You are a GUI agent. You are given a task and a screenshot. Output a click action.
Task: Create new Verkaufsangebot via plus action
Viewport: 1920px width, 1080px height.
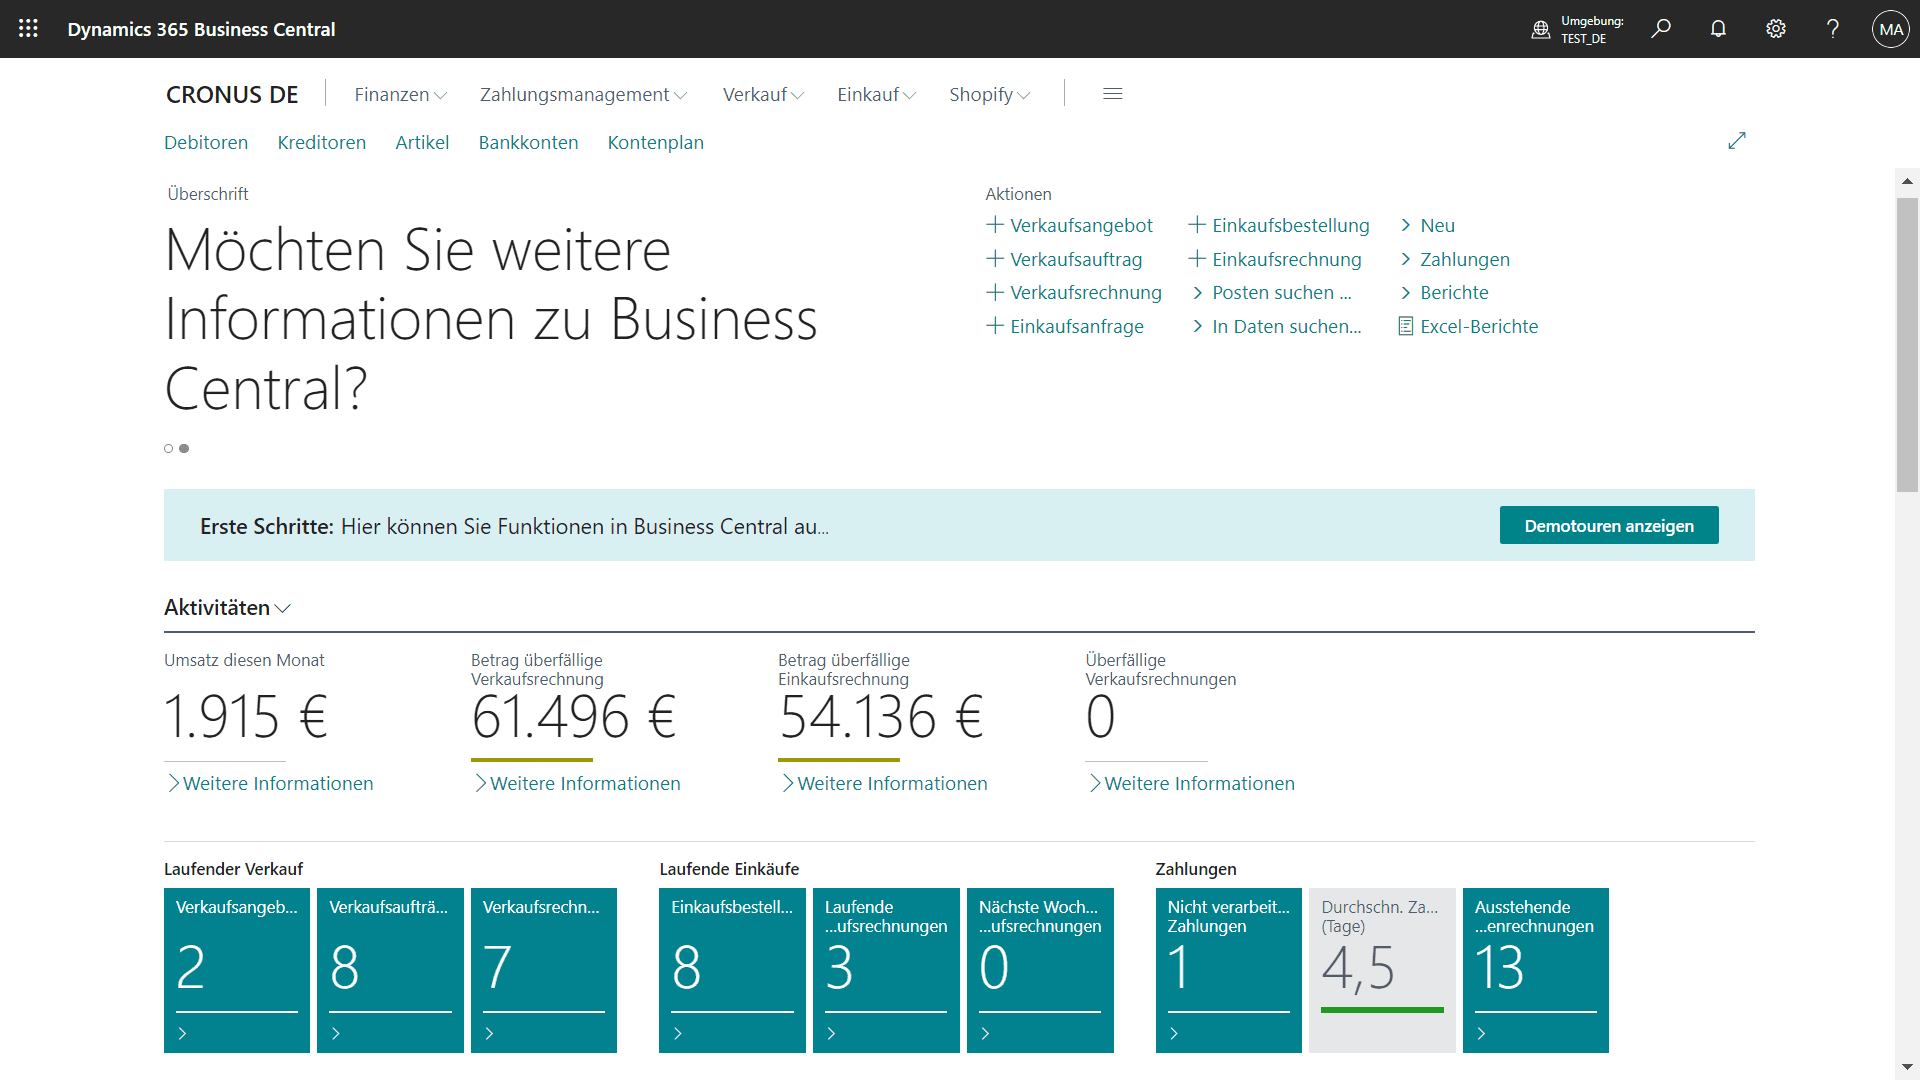coord(1069,225)
